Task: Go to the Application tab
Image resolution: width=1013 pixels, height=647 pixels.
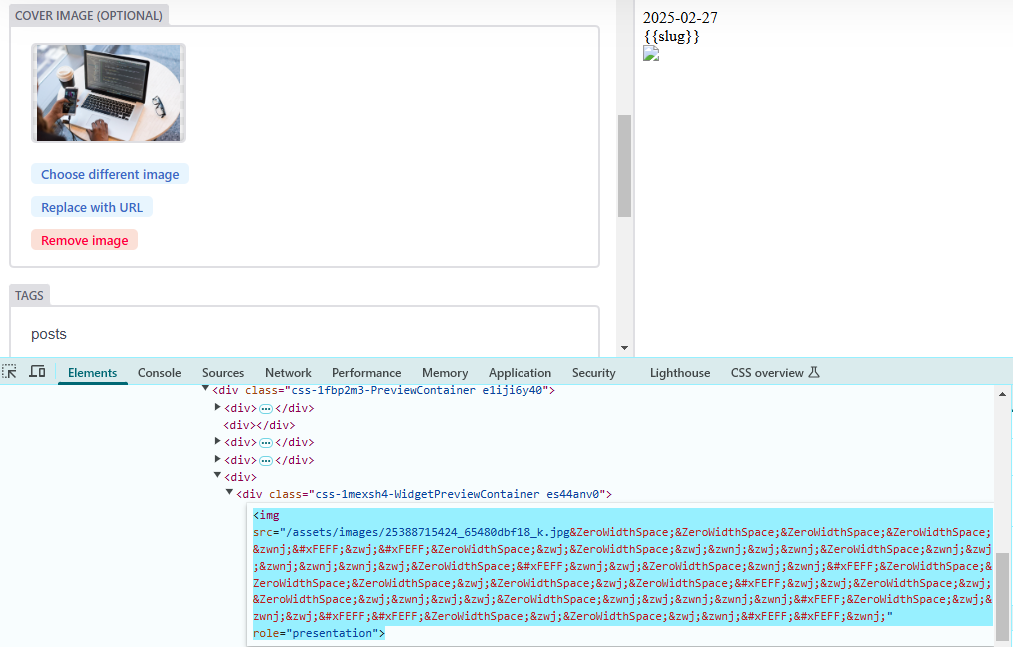Action: click(519, 373)
